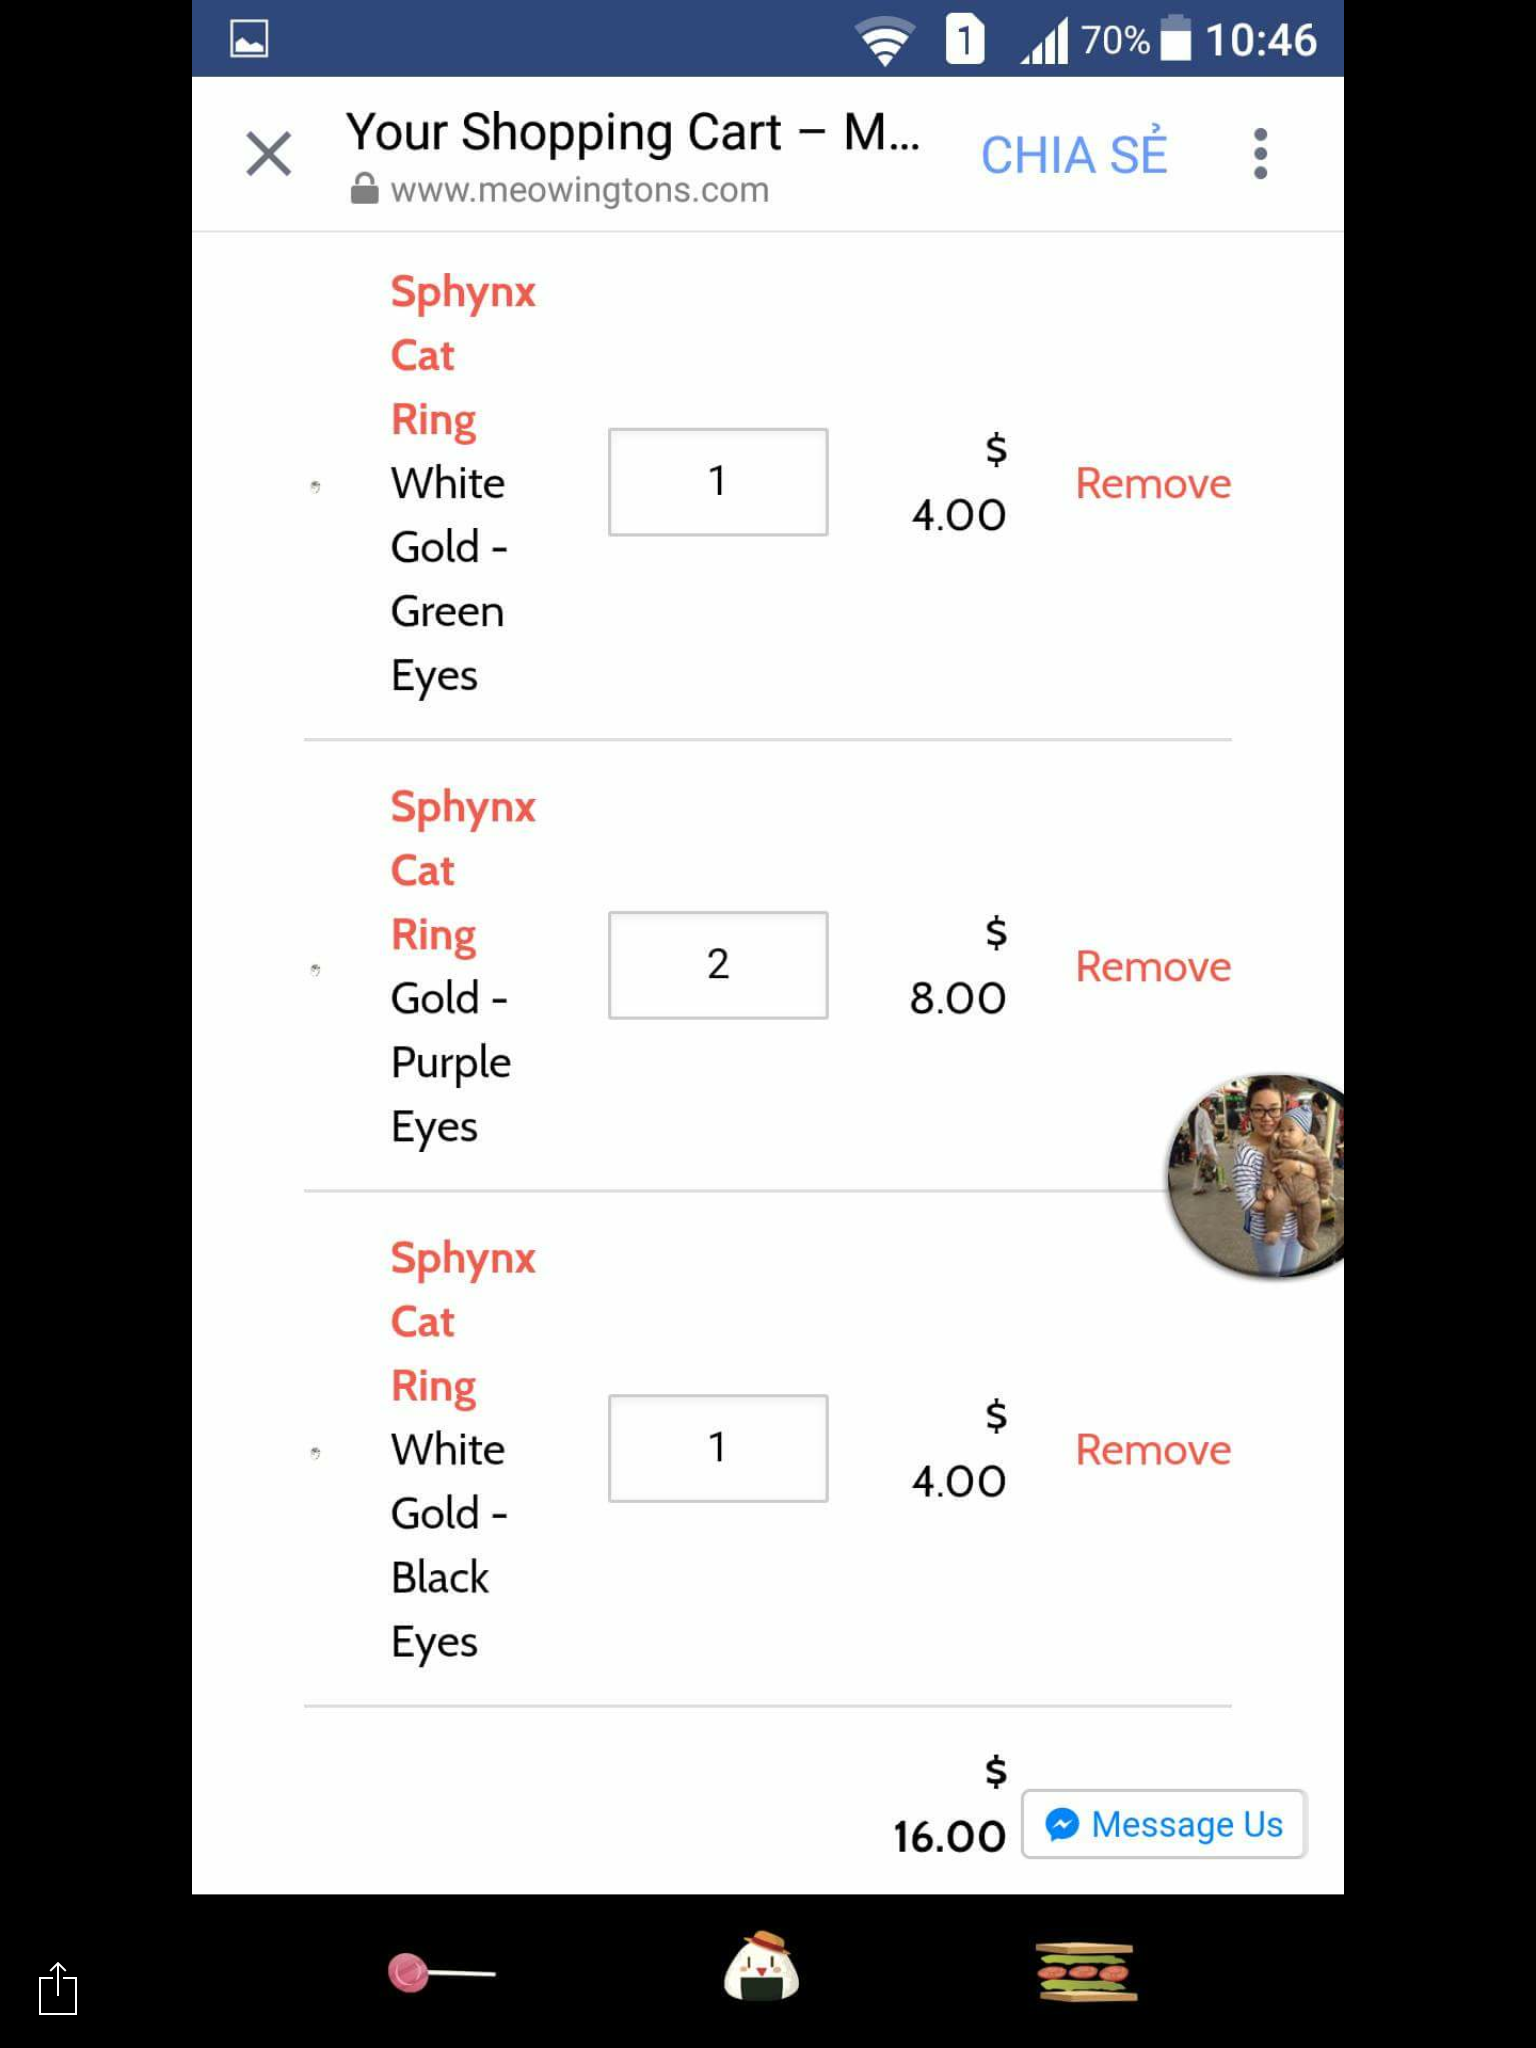Edit quantity field showing 2
Screen dimensions: 1536x2048
pyautogui.click(x=718, y=965)
